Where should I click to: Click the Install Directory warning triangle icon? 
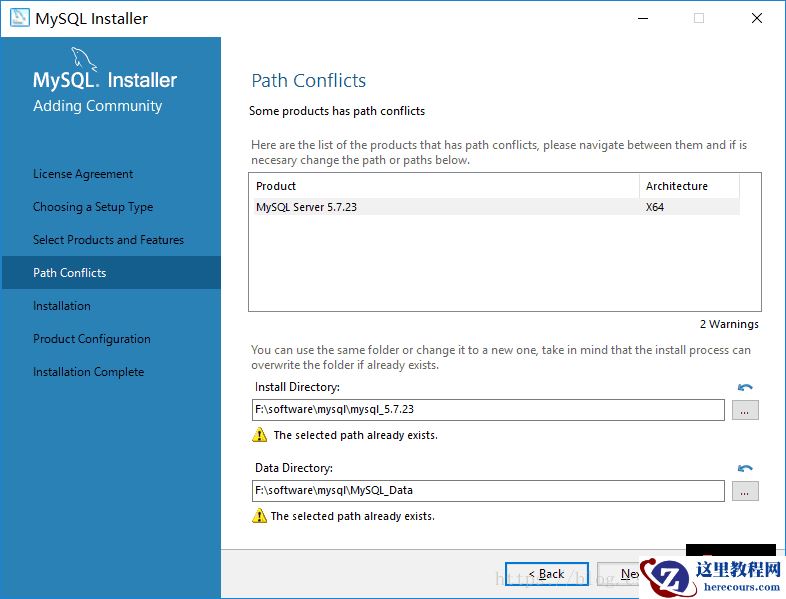[260, 435]
